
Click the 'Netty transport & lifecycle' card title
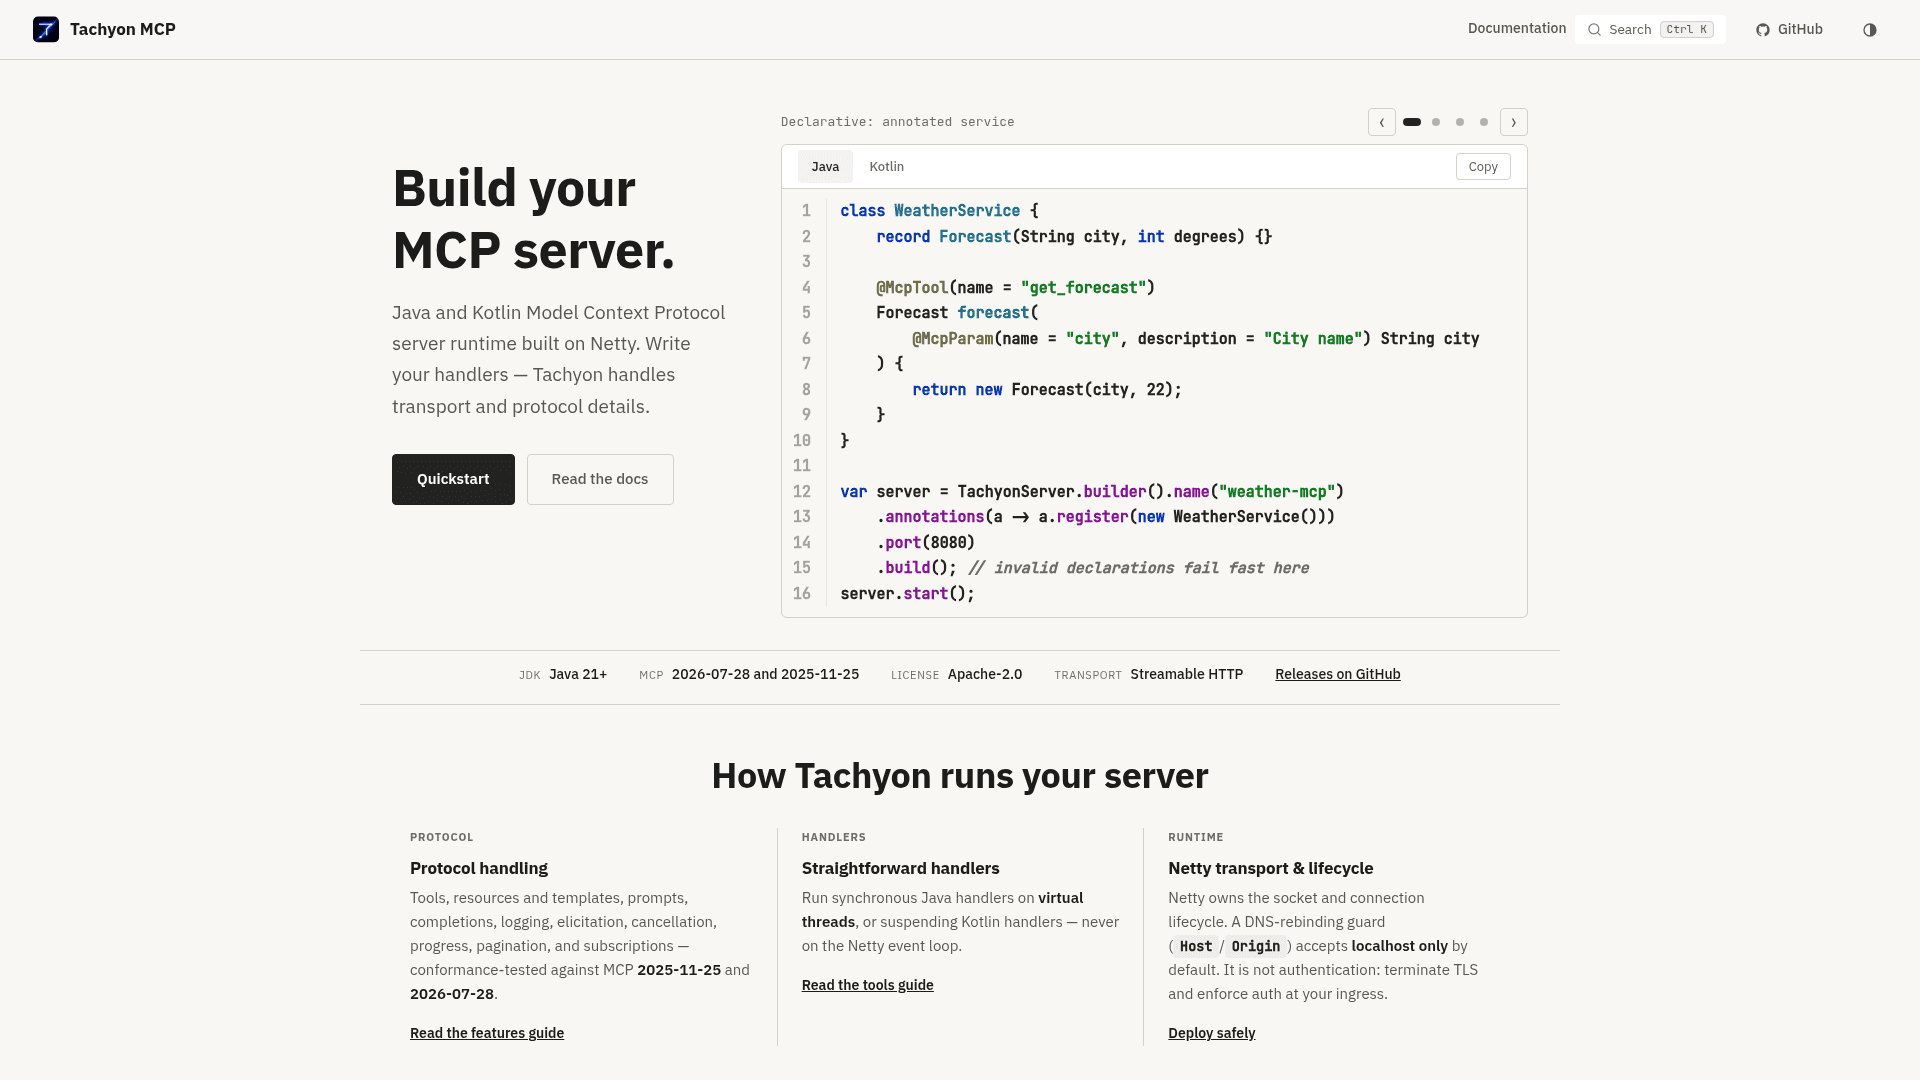(1271, 869)
